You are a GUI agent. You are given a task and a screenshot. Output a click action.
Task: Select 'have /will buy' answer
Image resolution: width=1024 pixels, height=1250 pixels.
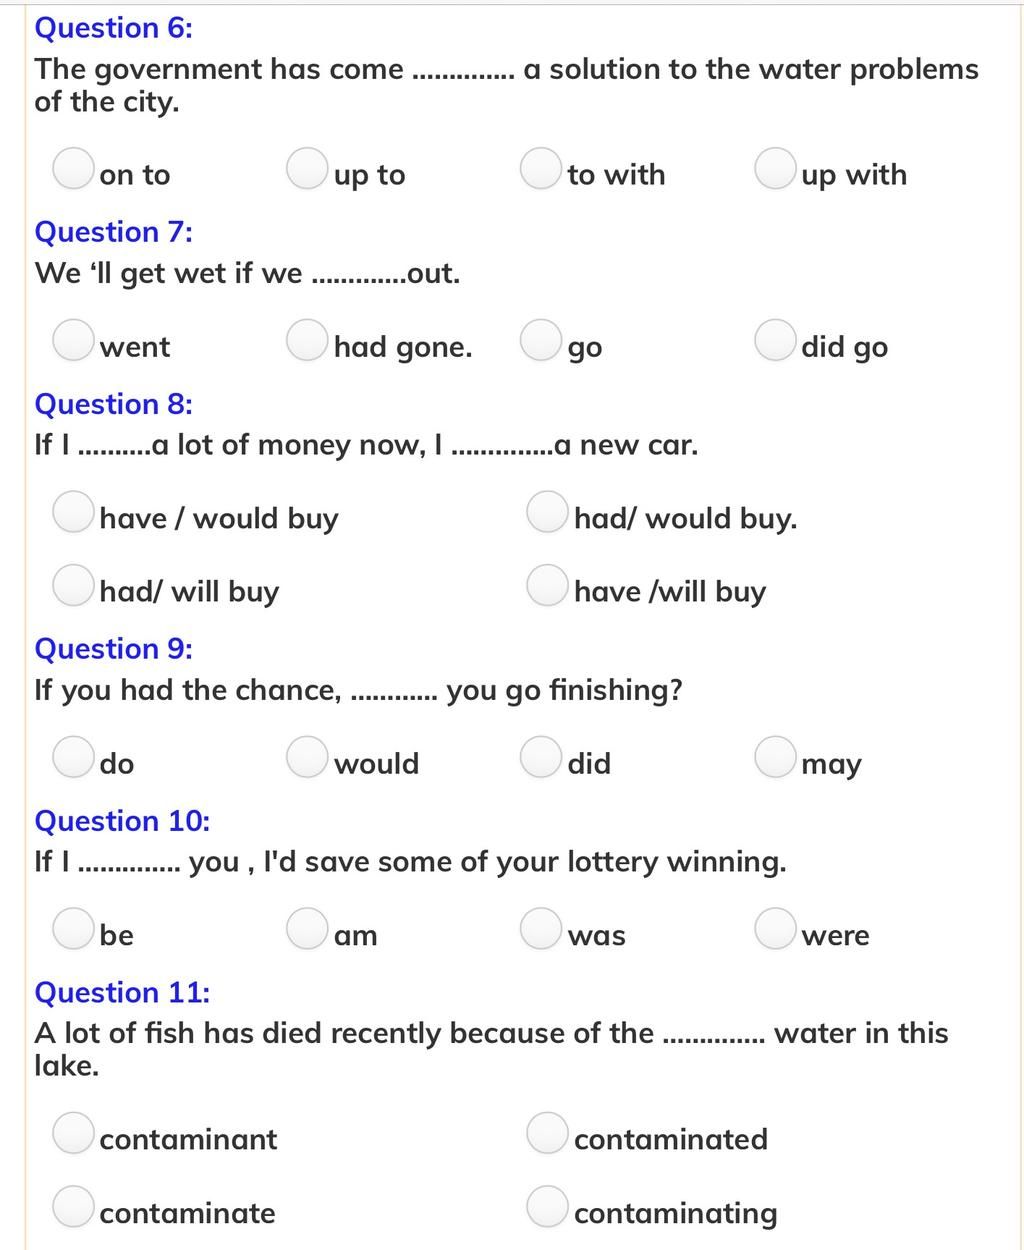(x=547, y=585)
